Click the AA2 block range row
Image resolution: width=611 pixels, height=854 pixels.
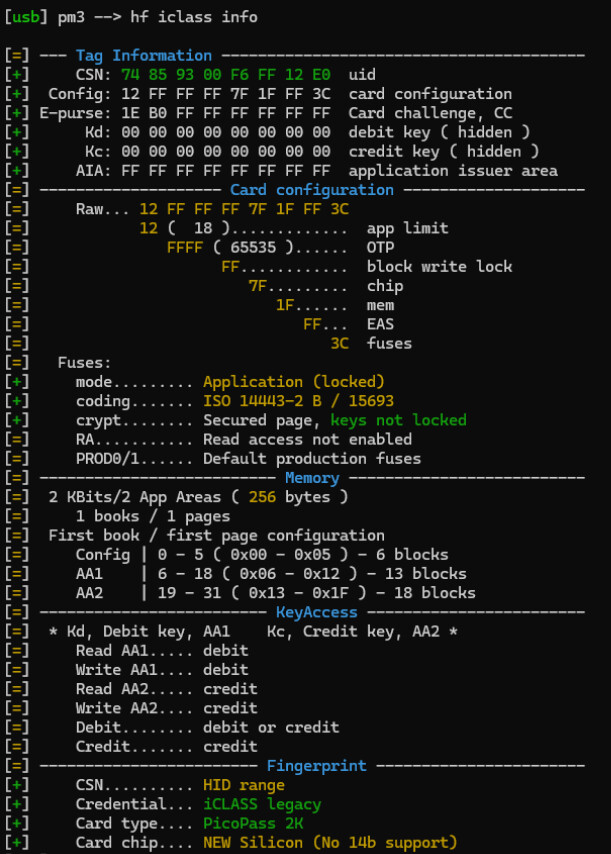(276, 593)
